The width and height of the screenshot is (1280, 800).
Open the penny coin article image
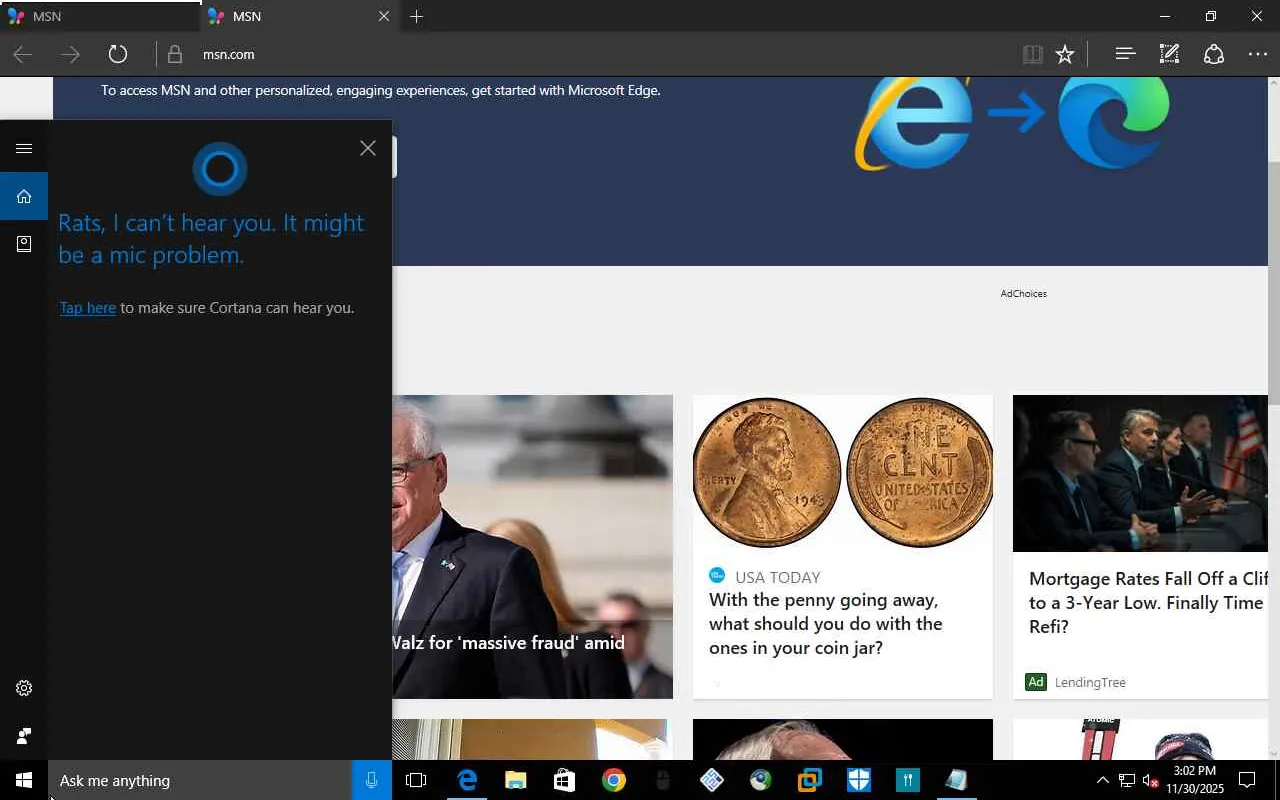(x=843, y=473)
